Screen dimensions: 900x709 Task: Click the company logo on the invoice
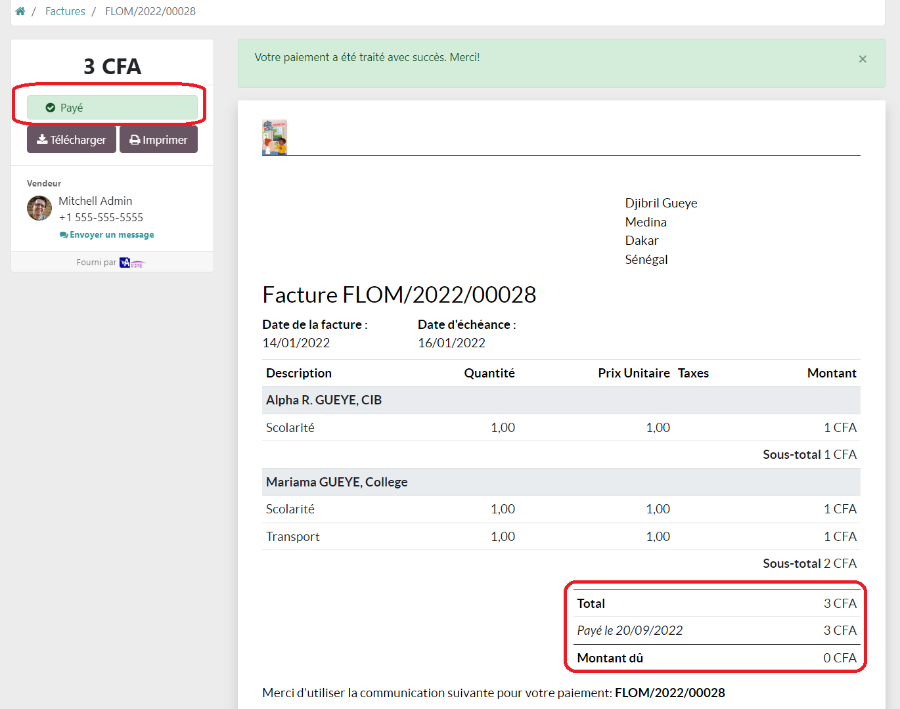274,137
